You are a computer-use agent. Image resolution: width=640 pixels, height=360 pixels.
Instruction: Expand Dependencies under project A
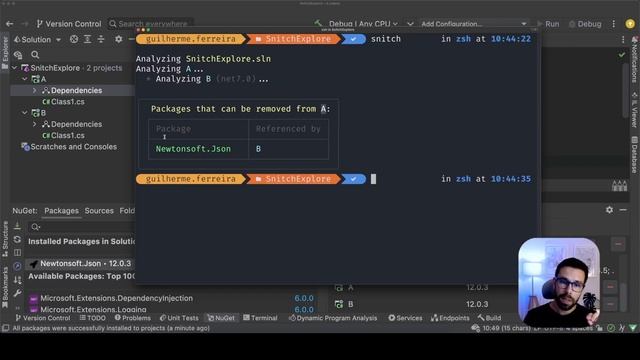(35, 90)
